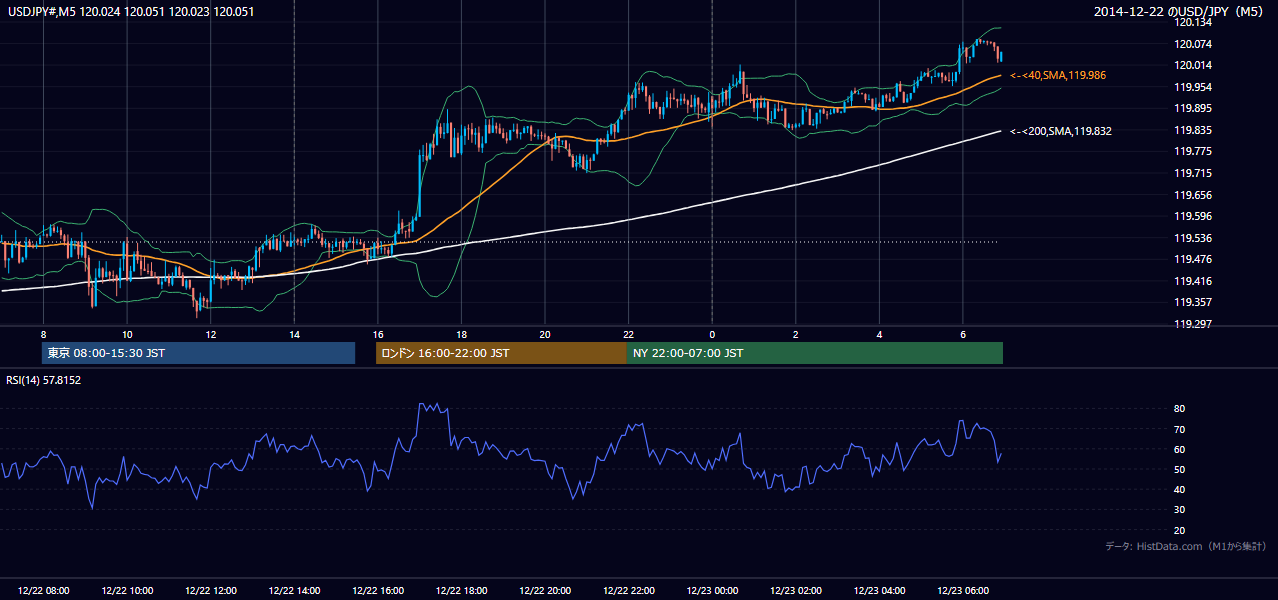This screenshot has height=600, width=1278.
Task: Click the 12/22 10:00 date label
Action: click(128, 591)
